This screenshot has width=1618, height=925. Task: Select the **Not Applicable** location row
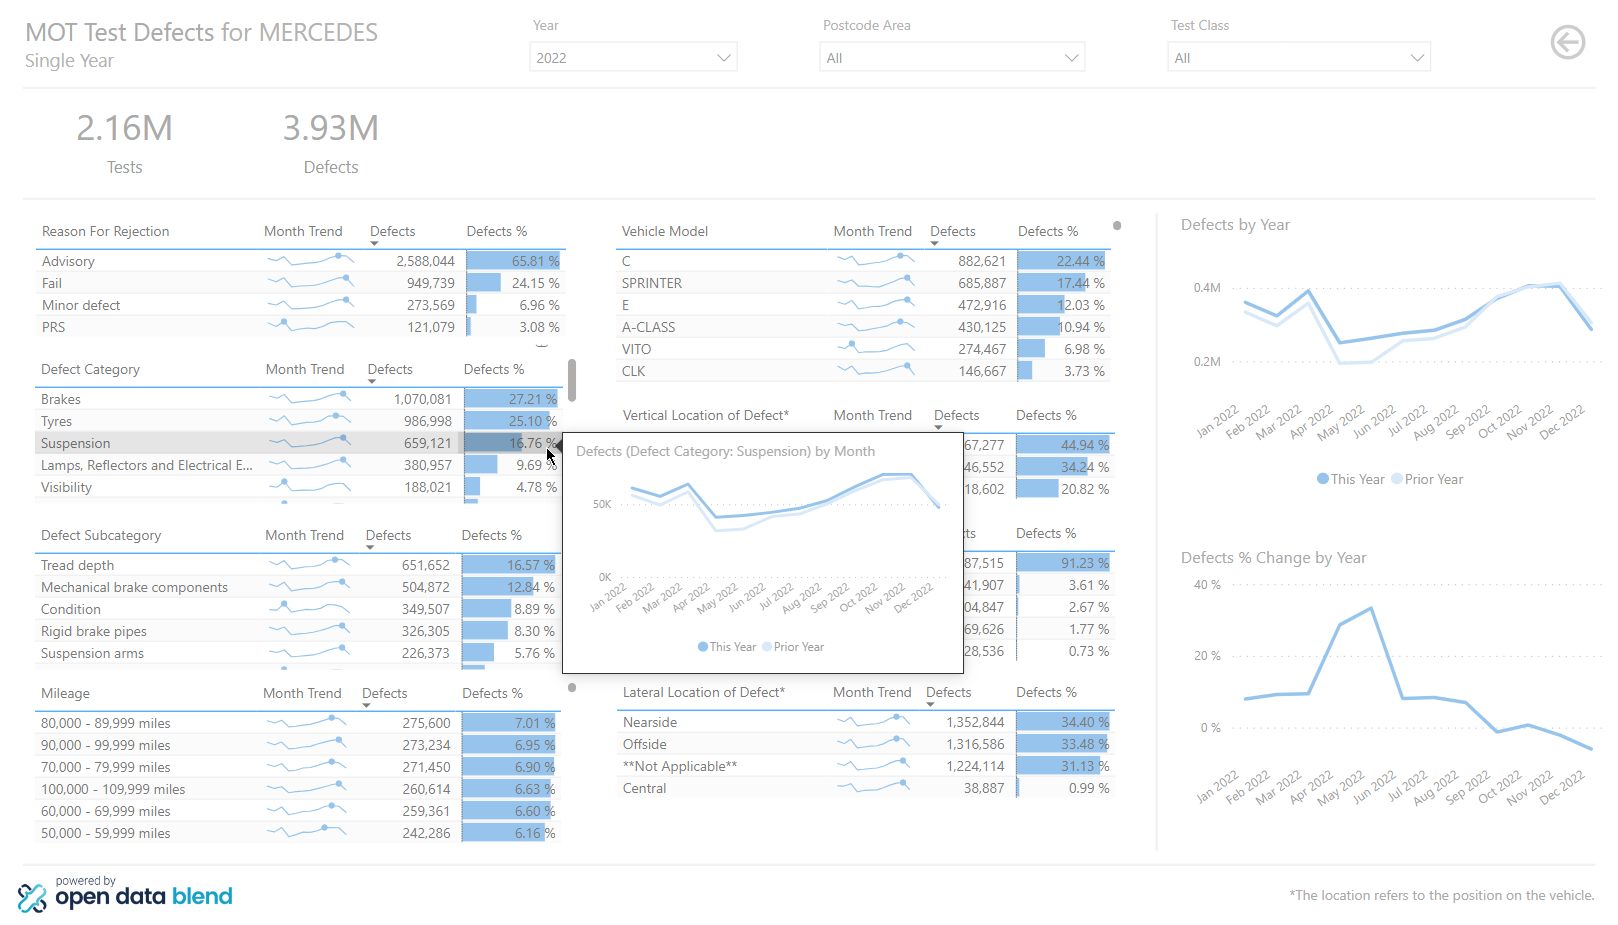pos(866,766)
